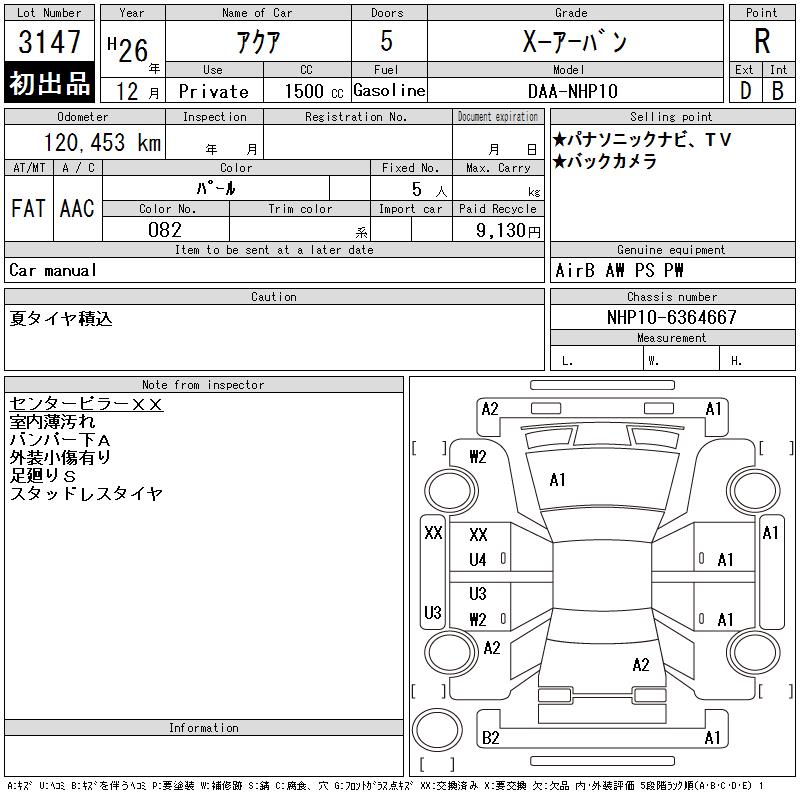This screenshot has height=800, width=800.
Task: Select the 初出品 black badge
Action: [49, 83]
